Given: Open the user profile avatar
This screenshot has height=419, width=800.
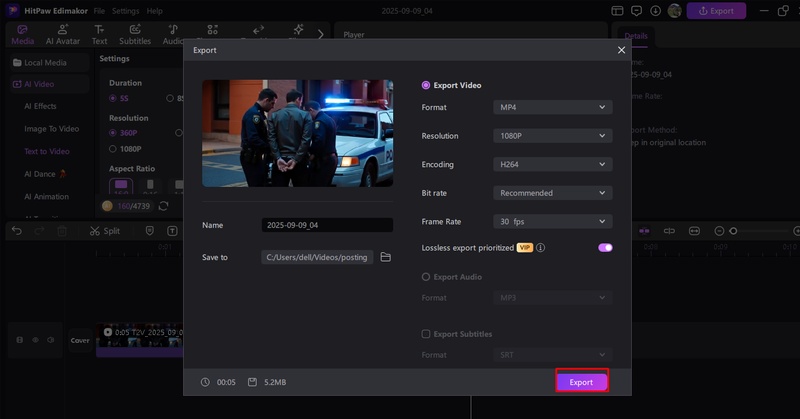Looking at the screenshot, I should tap(674, 11).
